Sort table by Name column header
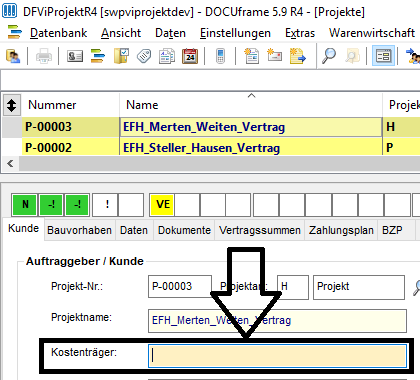420x380 pixels. tap(251, 105)
